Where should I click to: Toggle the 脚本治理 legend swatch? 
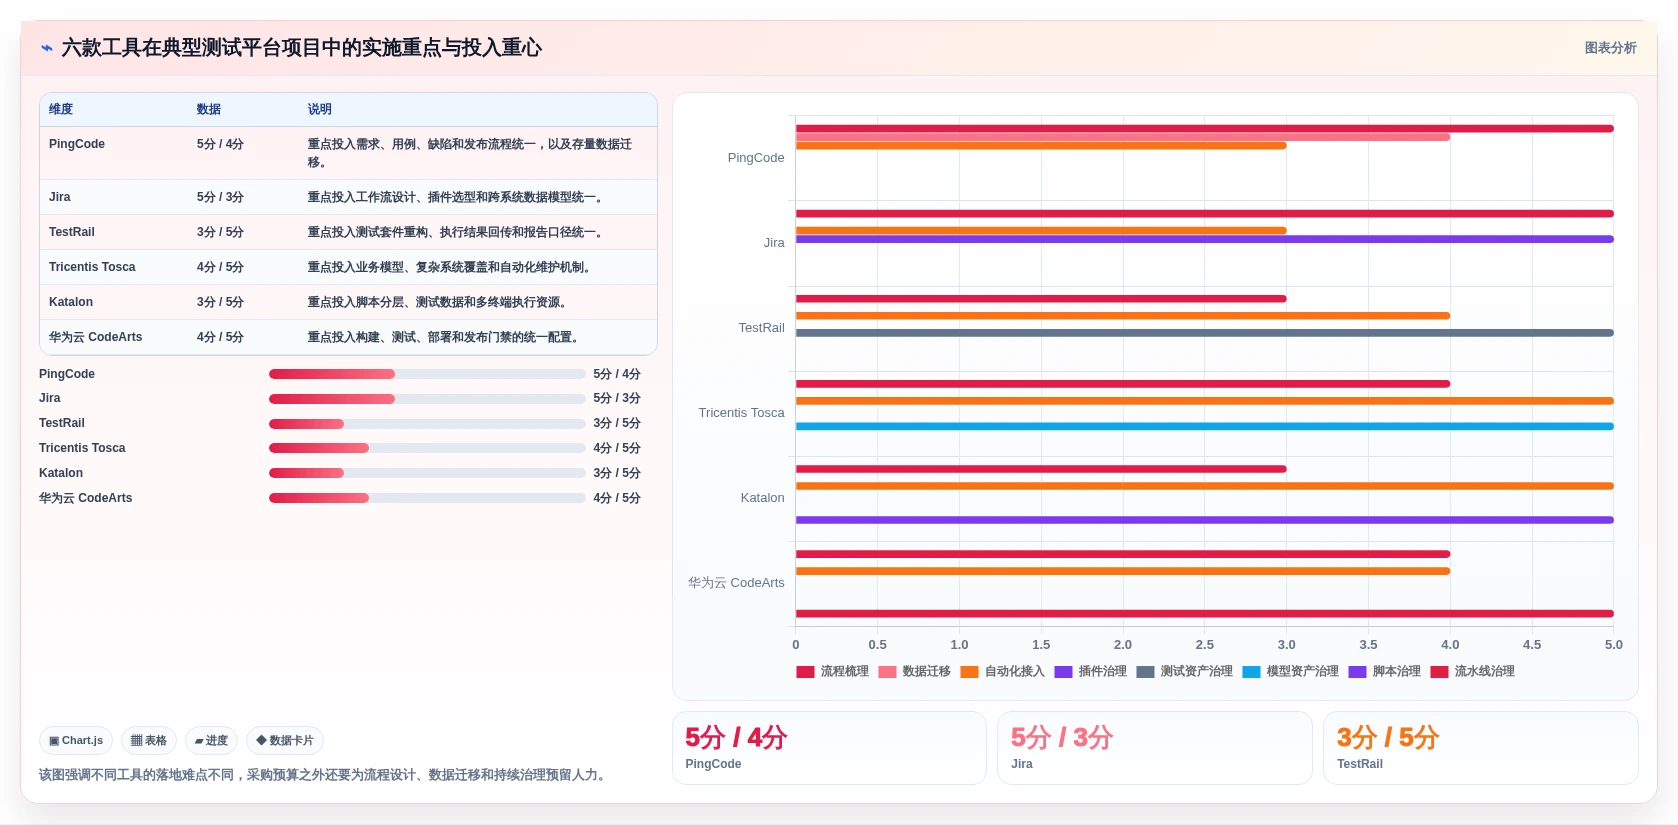pyautogui.click(x=1357, y=672)
